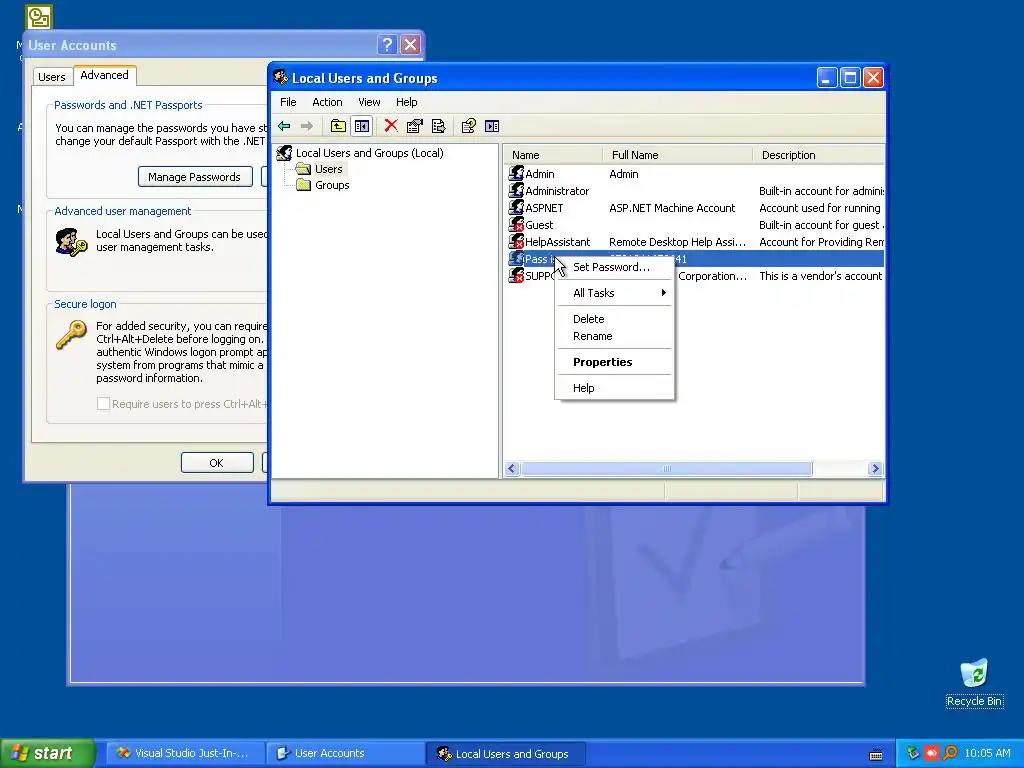Click 'Remote Desktop Help Assi...' full name cell
Viewport: 1024px width, 768px height.
pos(677,242)
